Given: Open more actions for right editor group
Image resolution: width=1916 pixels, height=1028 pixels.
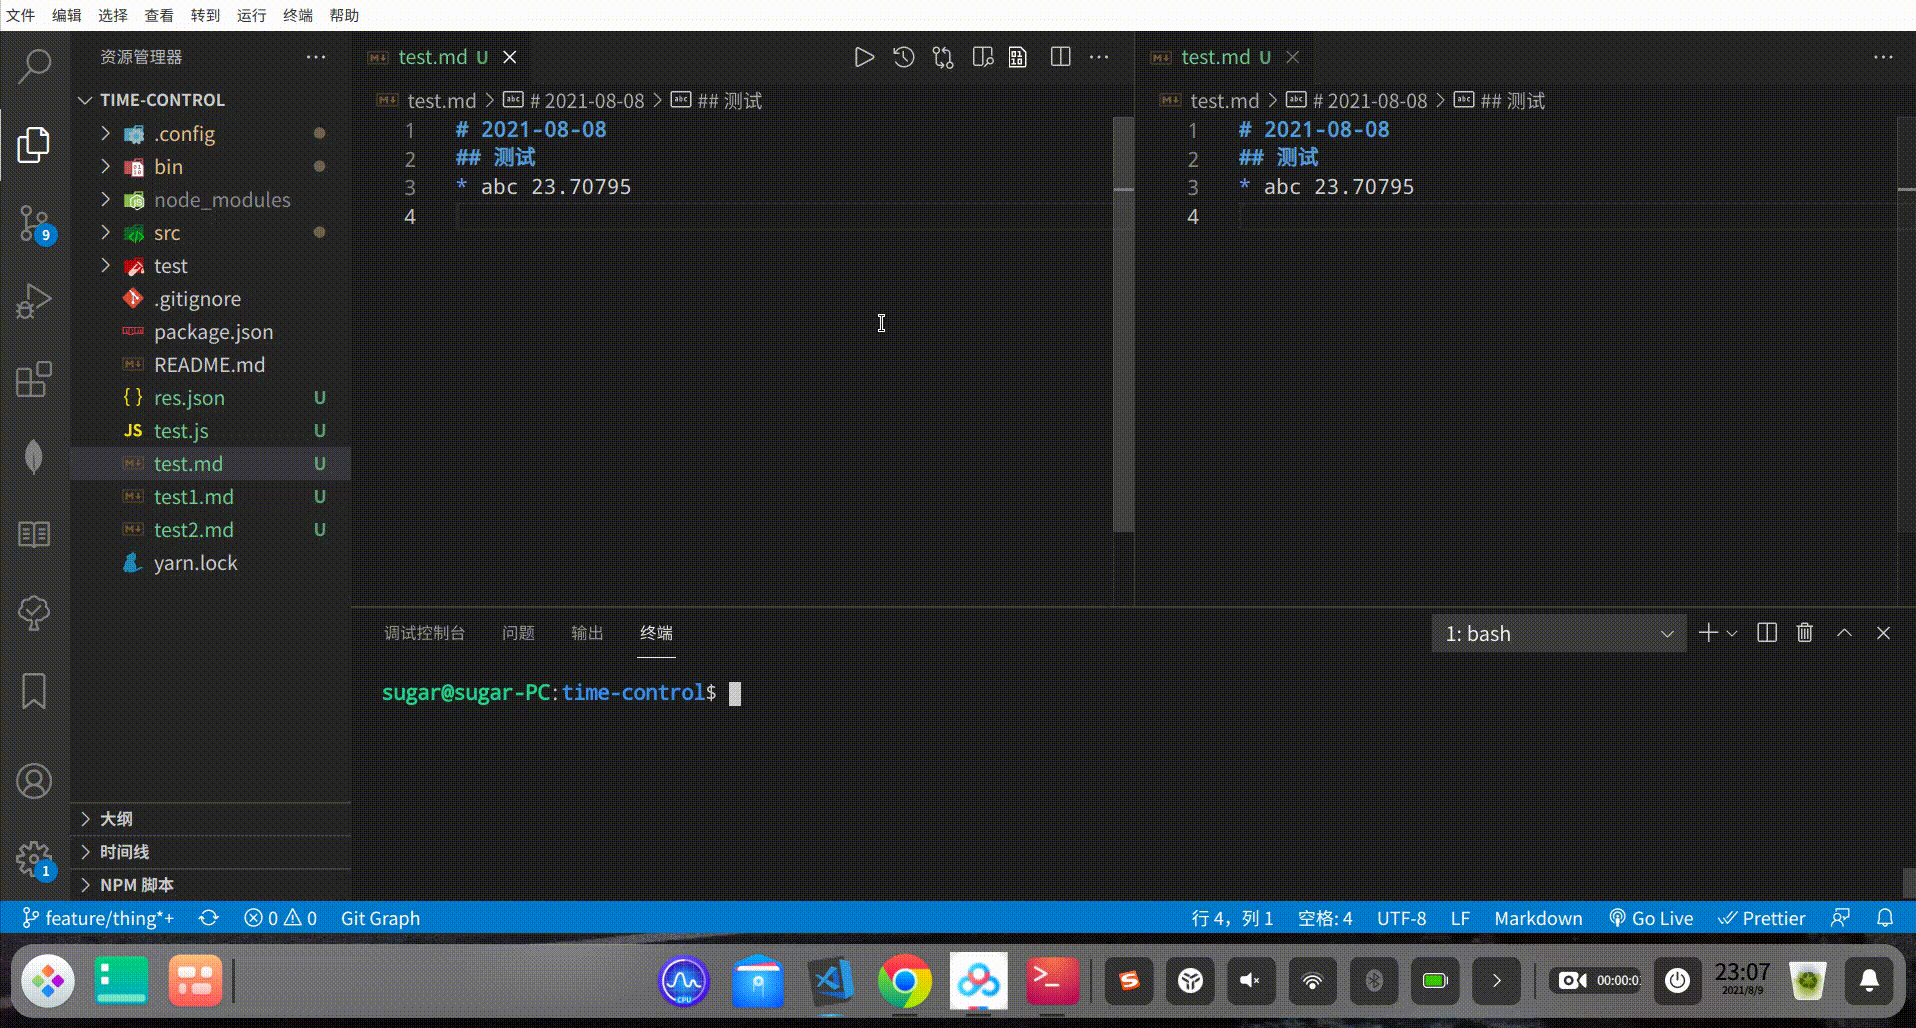Looking at the screenshot, I should (x=1883, y=57).
